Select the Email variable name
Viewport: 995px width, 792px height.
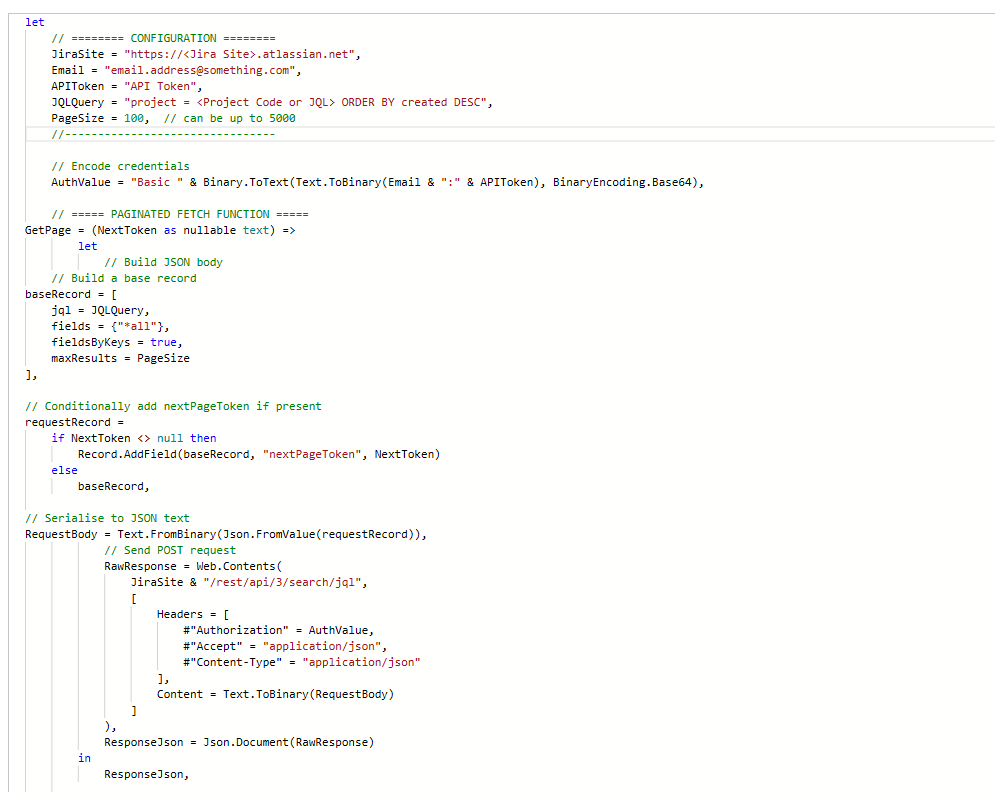click(x=66, y=70)
